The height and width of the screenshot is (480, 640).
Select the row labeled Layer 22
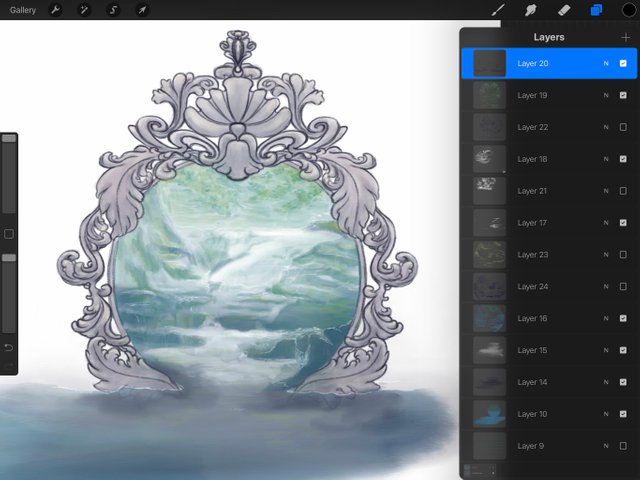click(x=549, y=127)
